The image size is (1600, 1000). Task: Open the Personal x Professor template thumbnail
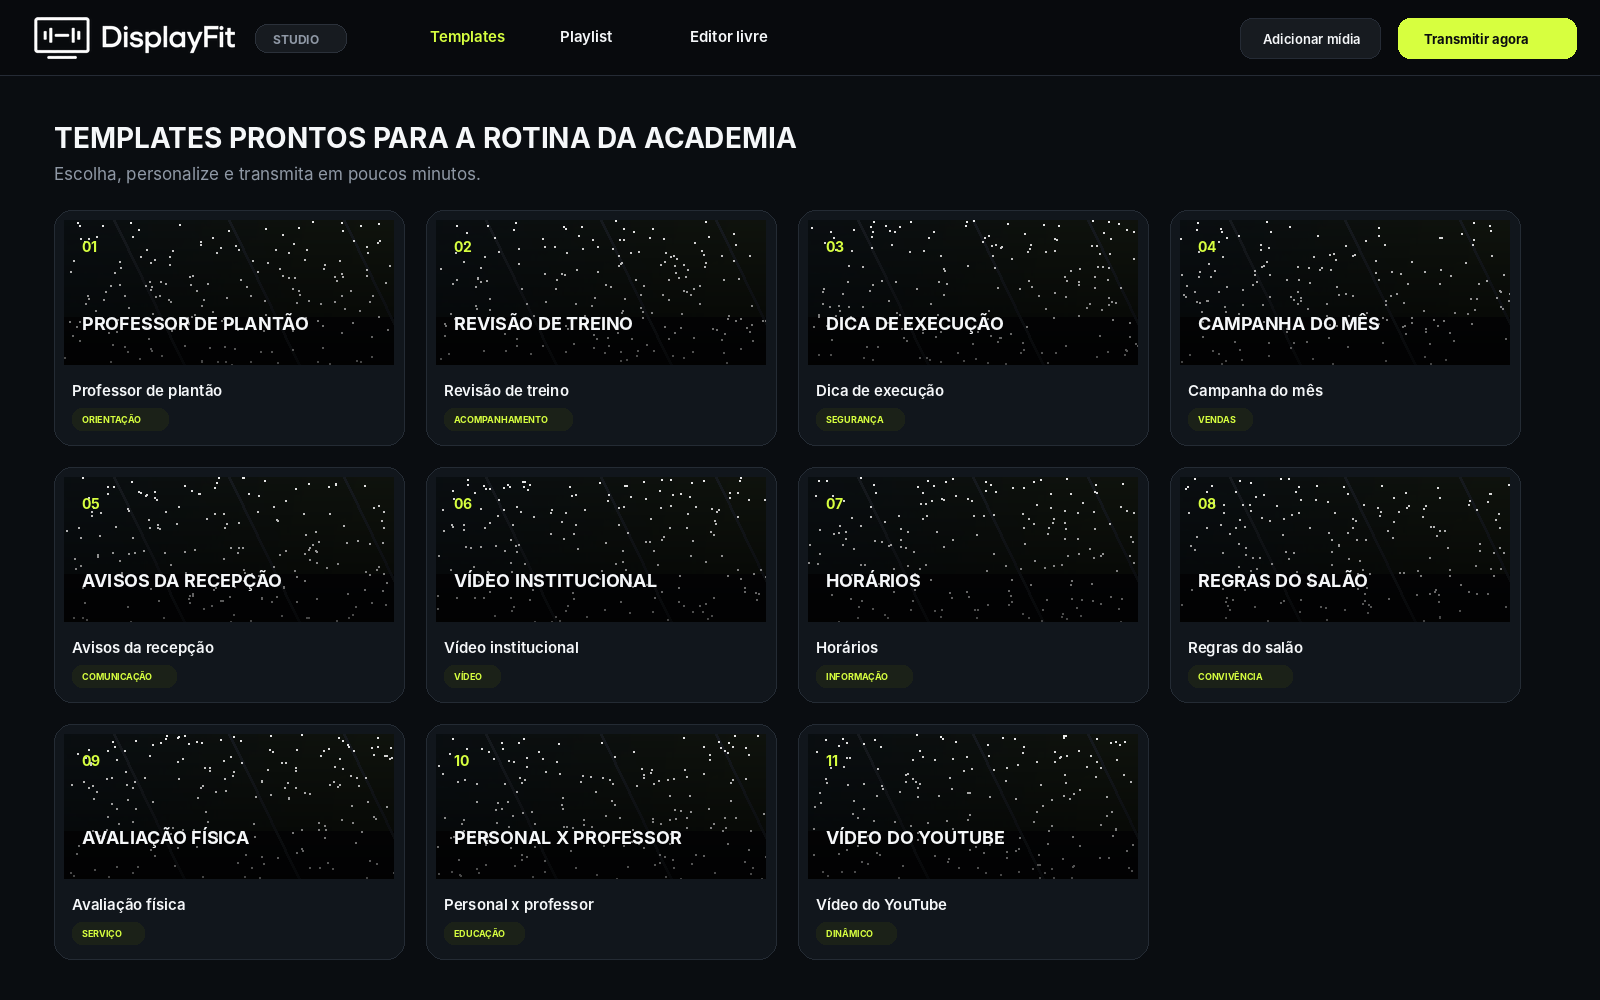coord(601,806)
